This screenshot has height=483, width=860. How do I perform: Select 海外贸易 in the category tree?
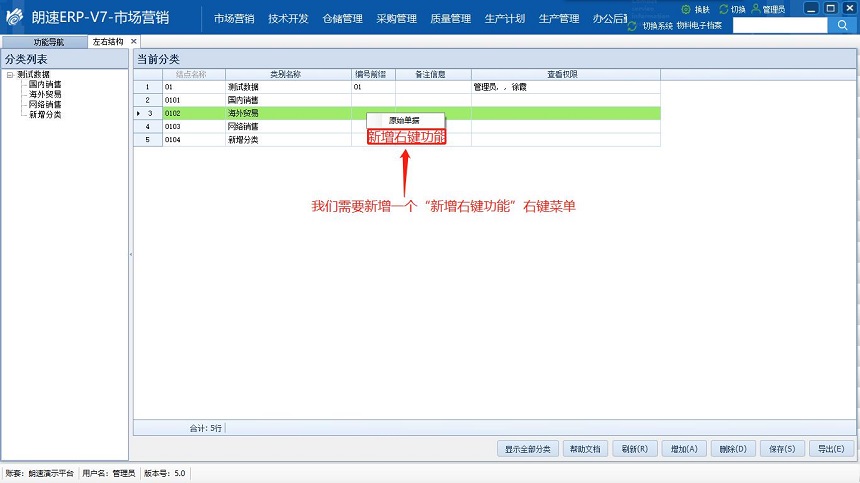pos(45,94)
